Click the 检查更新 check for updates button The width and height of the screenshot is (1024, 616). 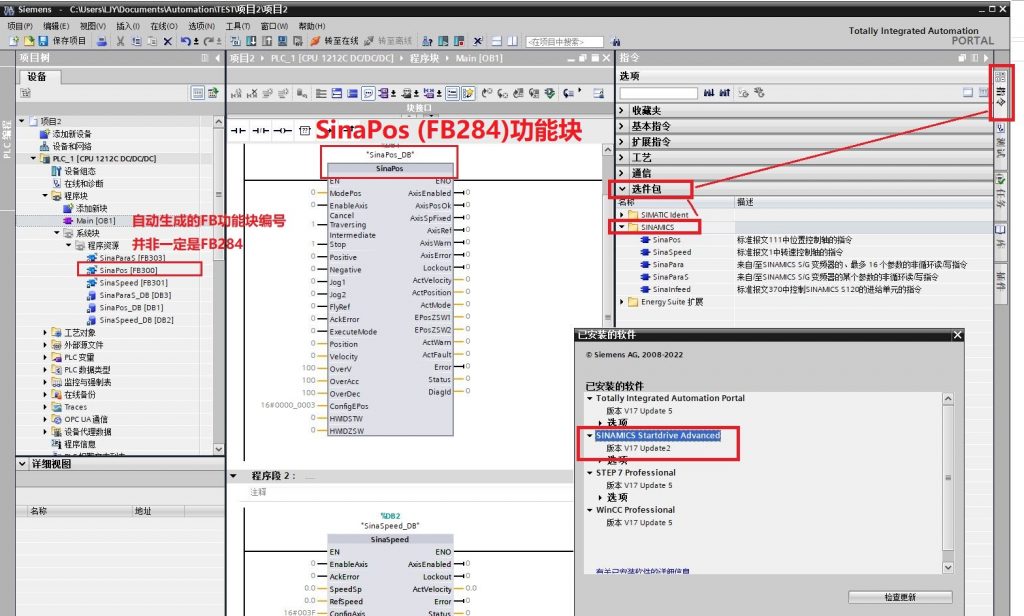pos(900,597)
